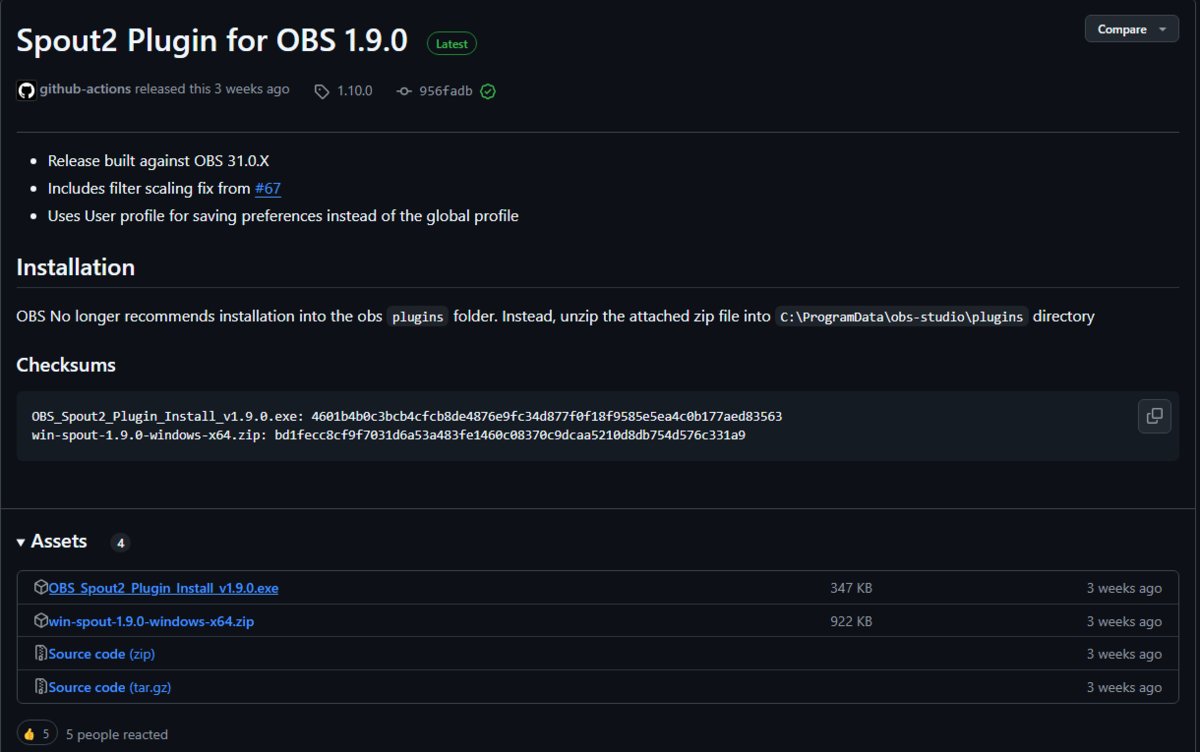This screenshot has height=752, width=1200.
Task: Click the 922 KB size text
Action: click(x=851, y=621)
